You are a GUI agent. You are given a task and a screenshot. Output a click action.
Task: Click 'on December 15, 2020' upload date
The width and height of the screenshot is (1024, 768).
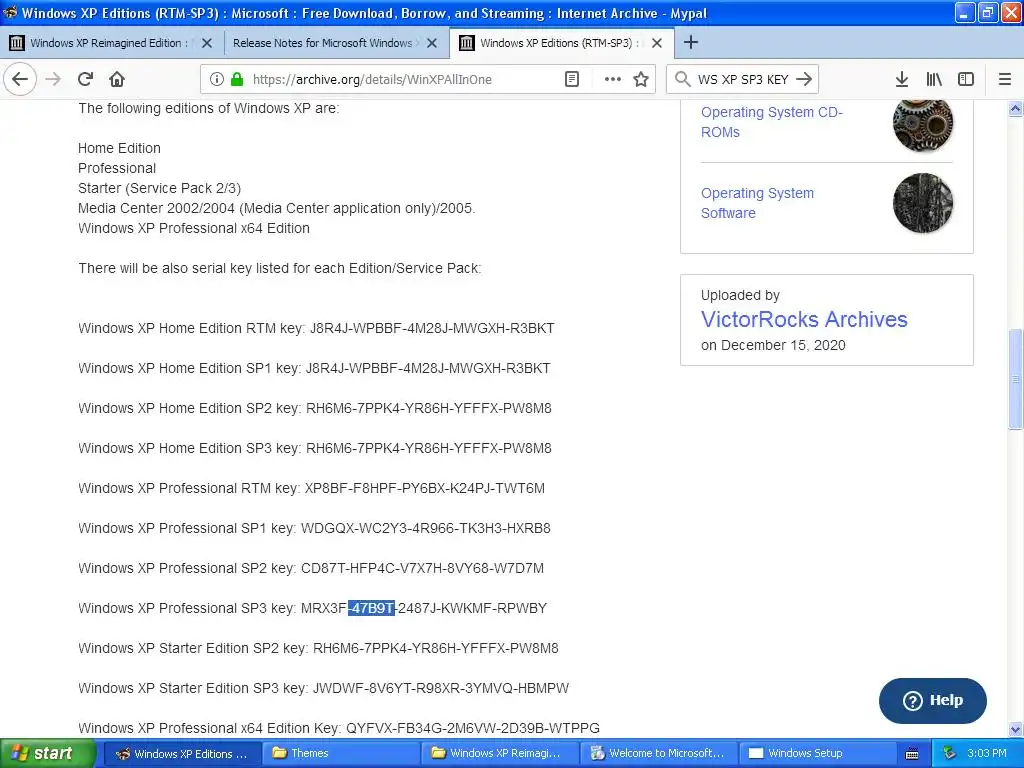[773, 345]
